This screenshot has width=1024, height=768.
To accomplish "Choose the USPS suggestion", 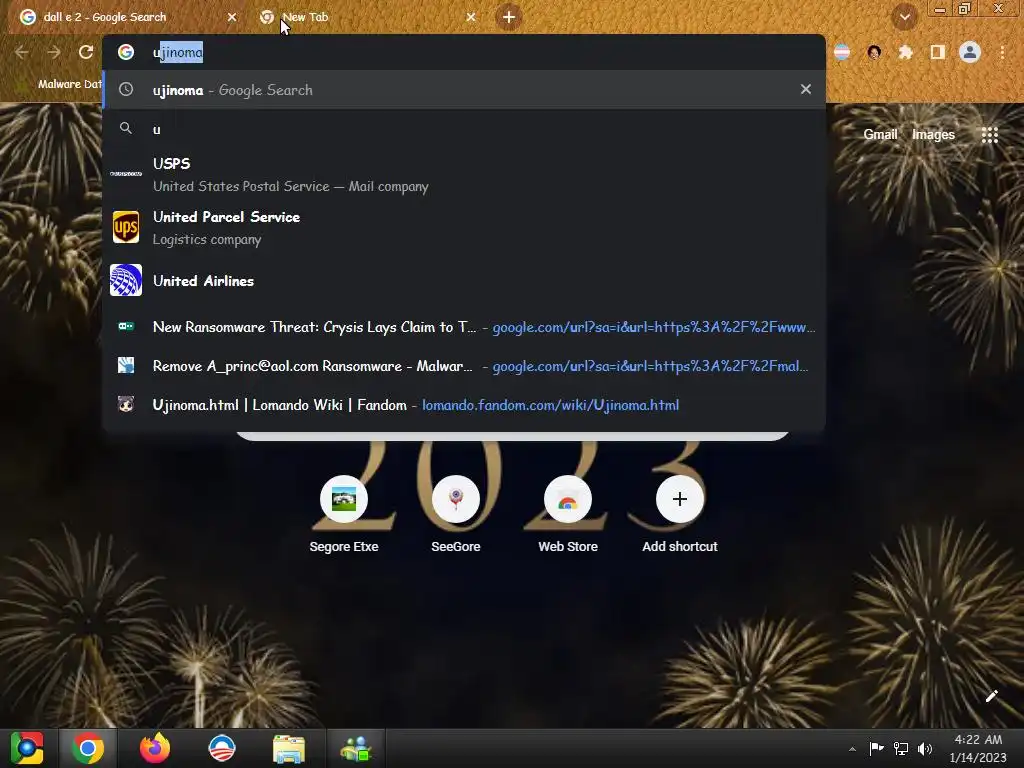I will tap(464, 174).
